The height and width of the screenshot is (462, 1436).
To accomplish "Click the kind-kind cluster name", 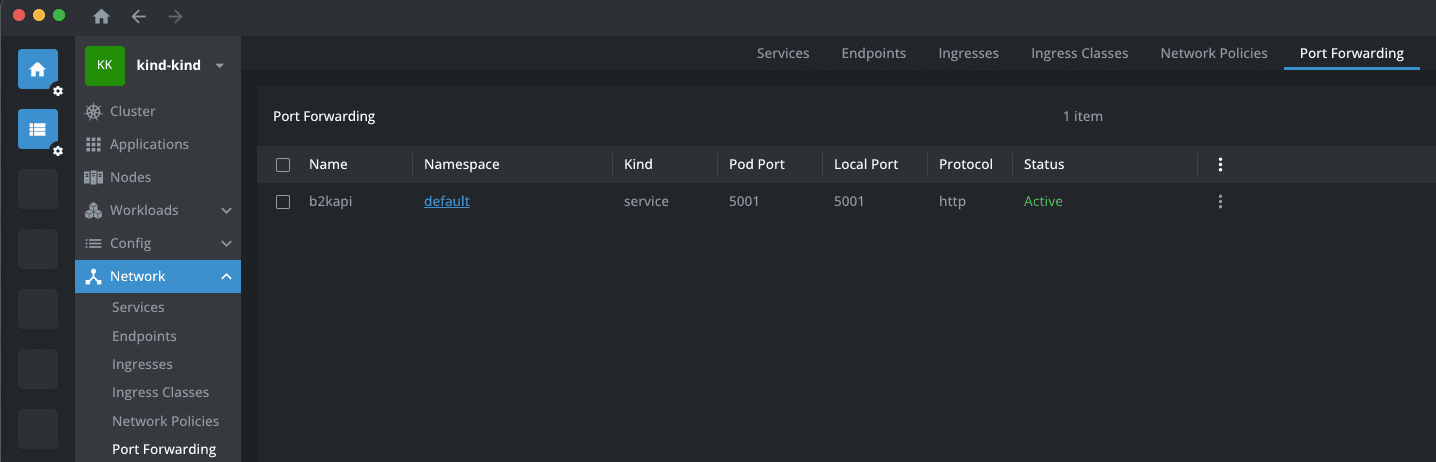I will pyautogui.click(x=168, y=65).
